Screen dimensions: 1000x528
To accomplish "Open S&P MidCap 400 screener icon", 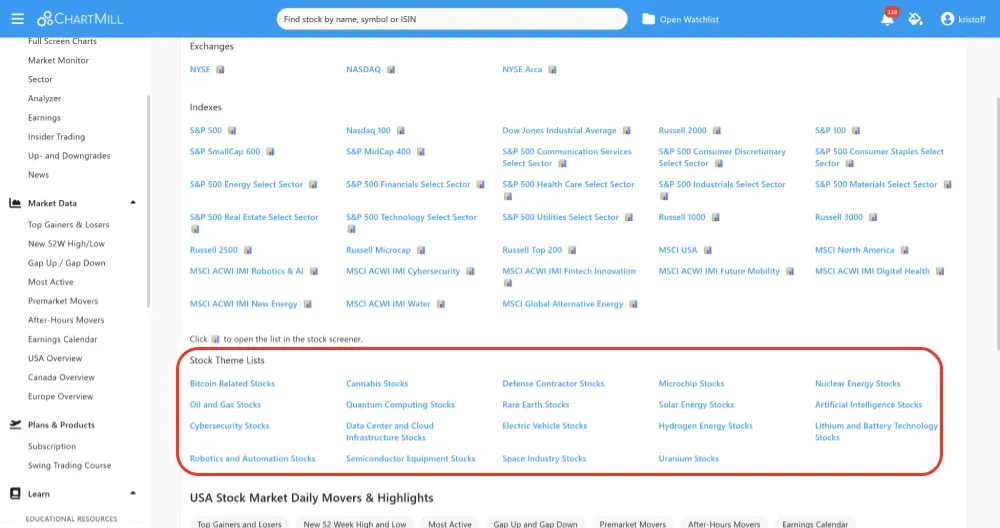I will (421, 152).
